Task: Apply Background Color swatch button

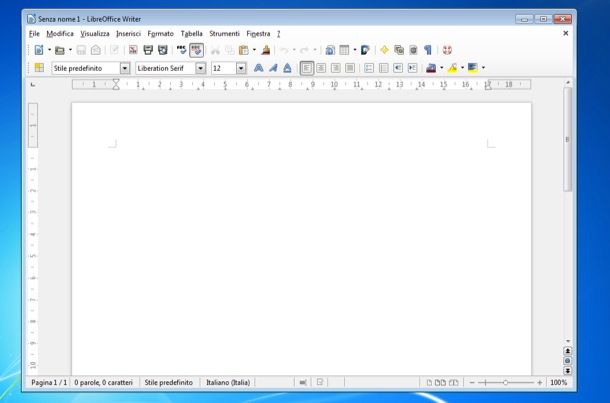Action: point(473,68)
